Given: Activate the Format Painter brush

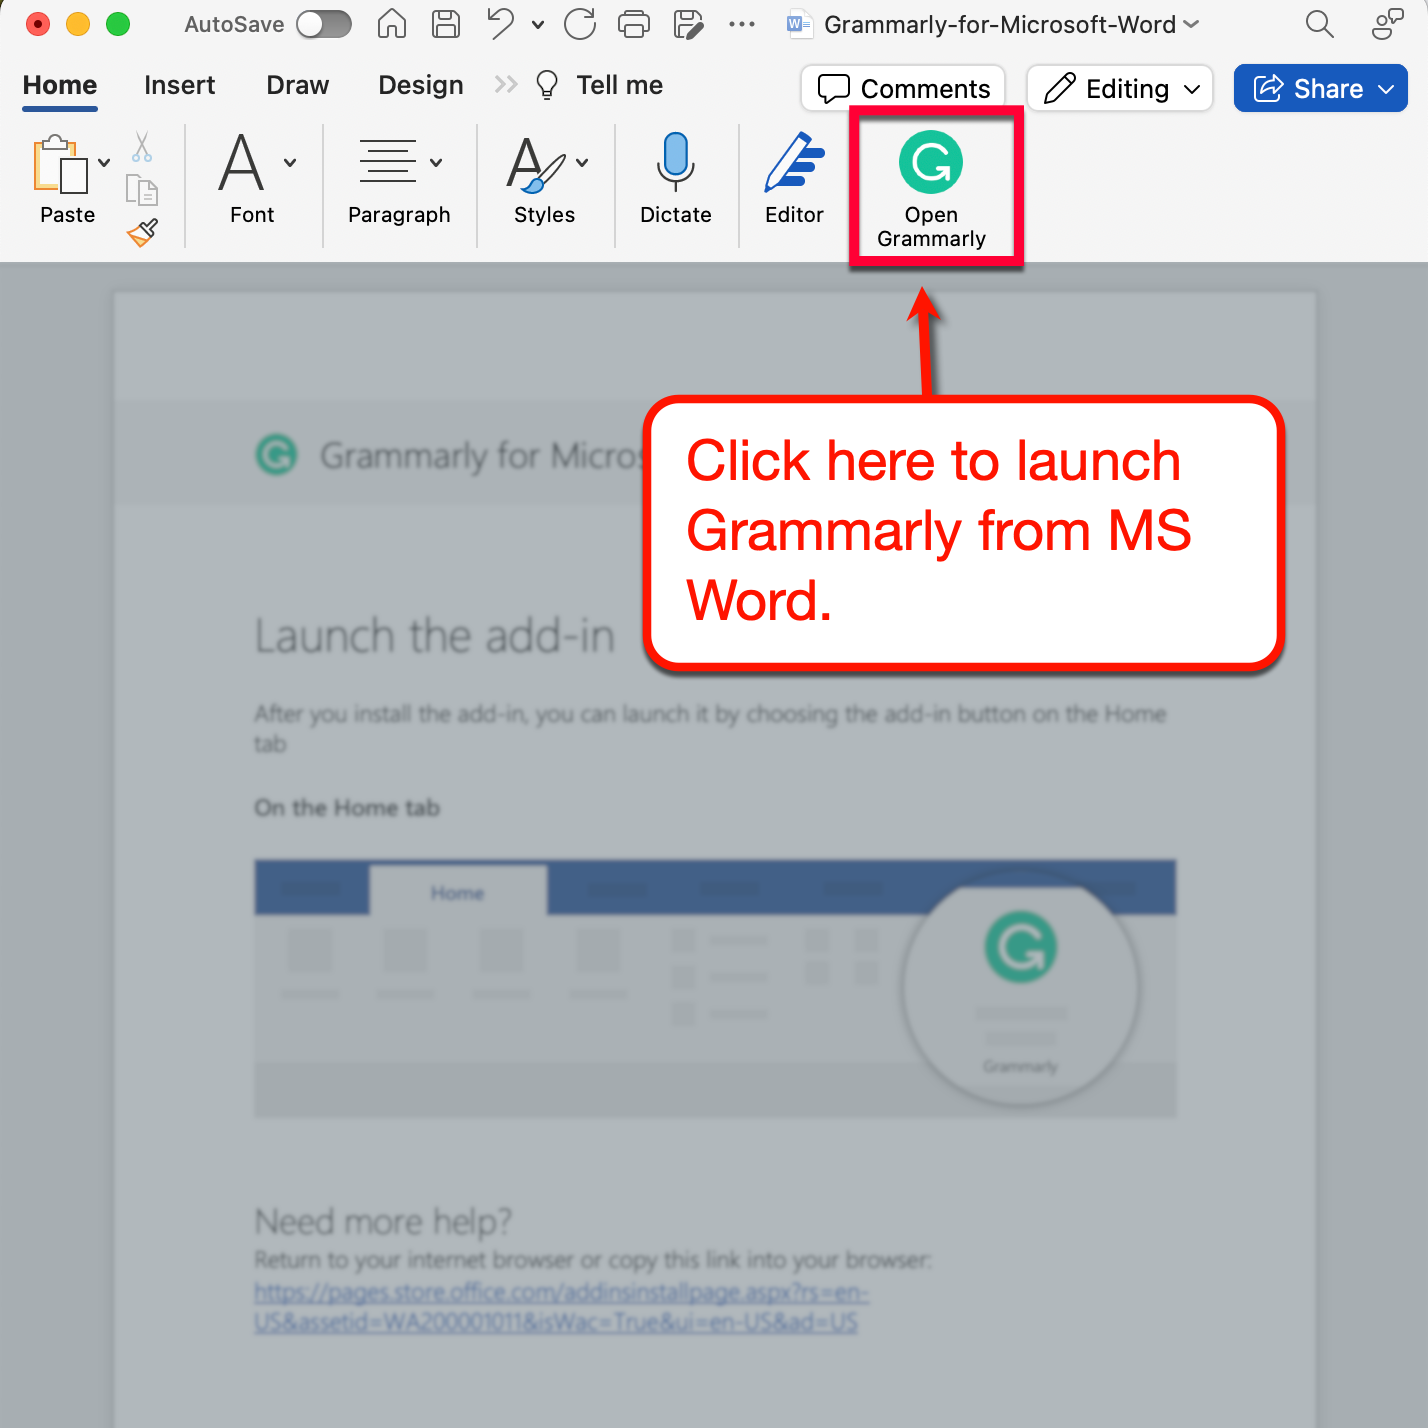Looking at the screenshot, I should [x=141, y=232].
